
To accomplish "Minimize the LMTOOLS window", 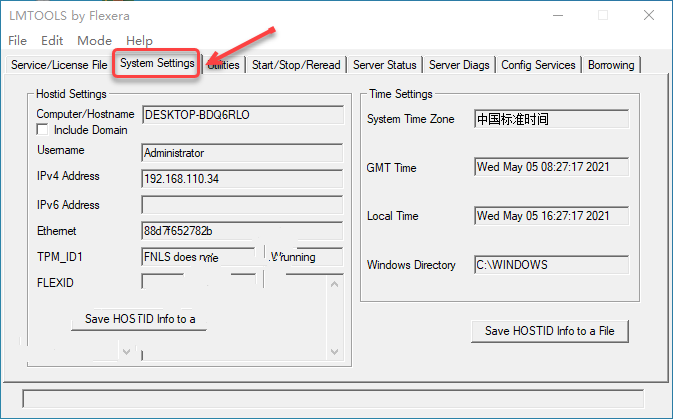I will (x=558, y=15).
